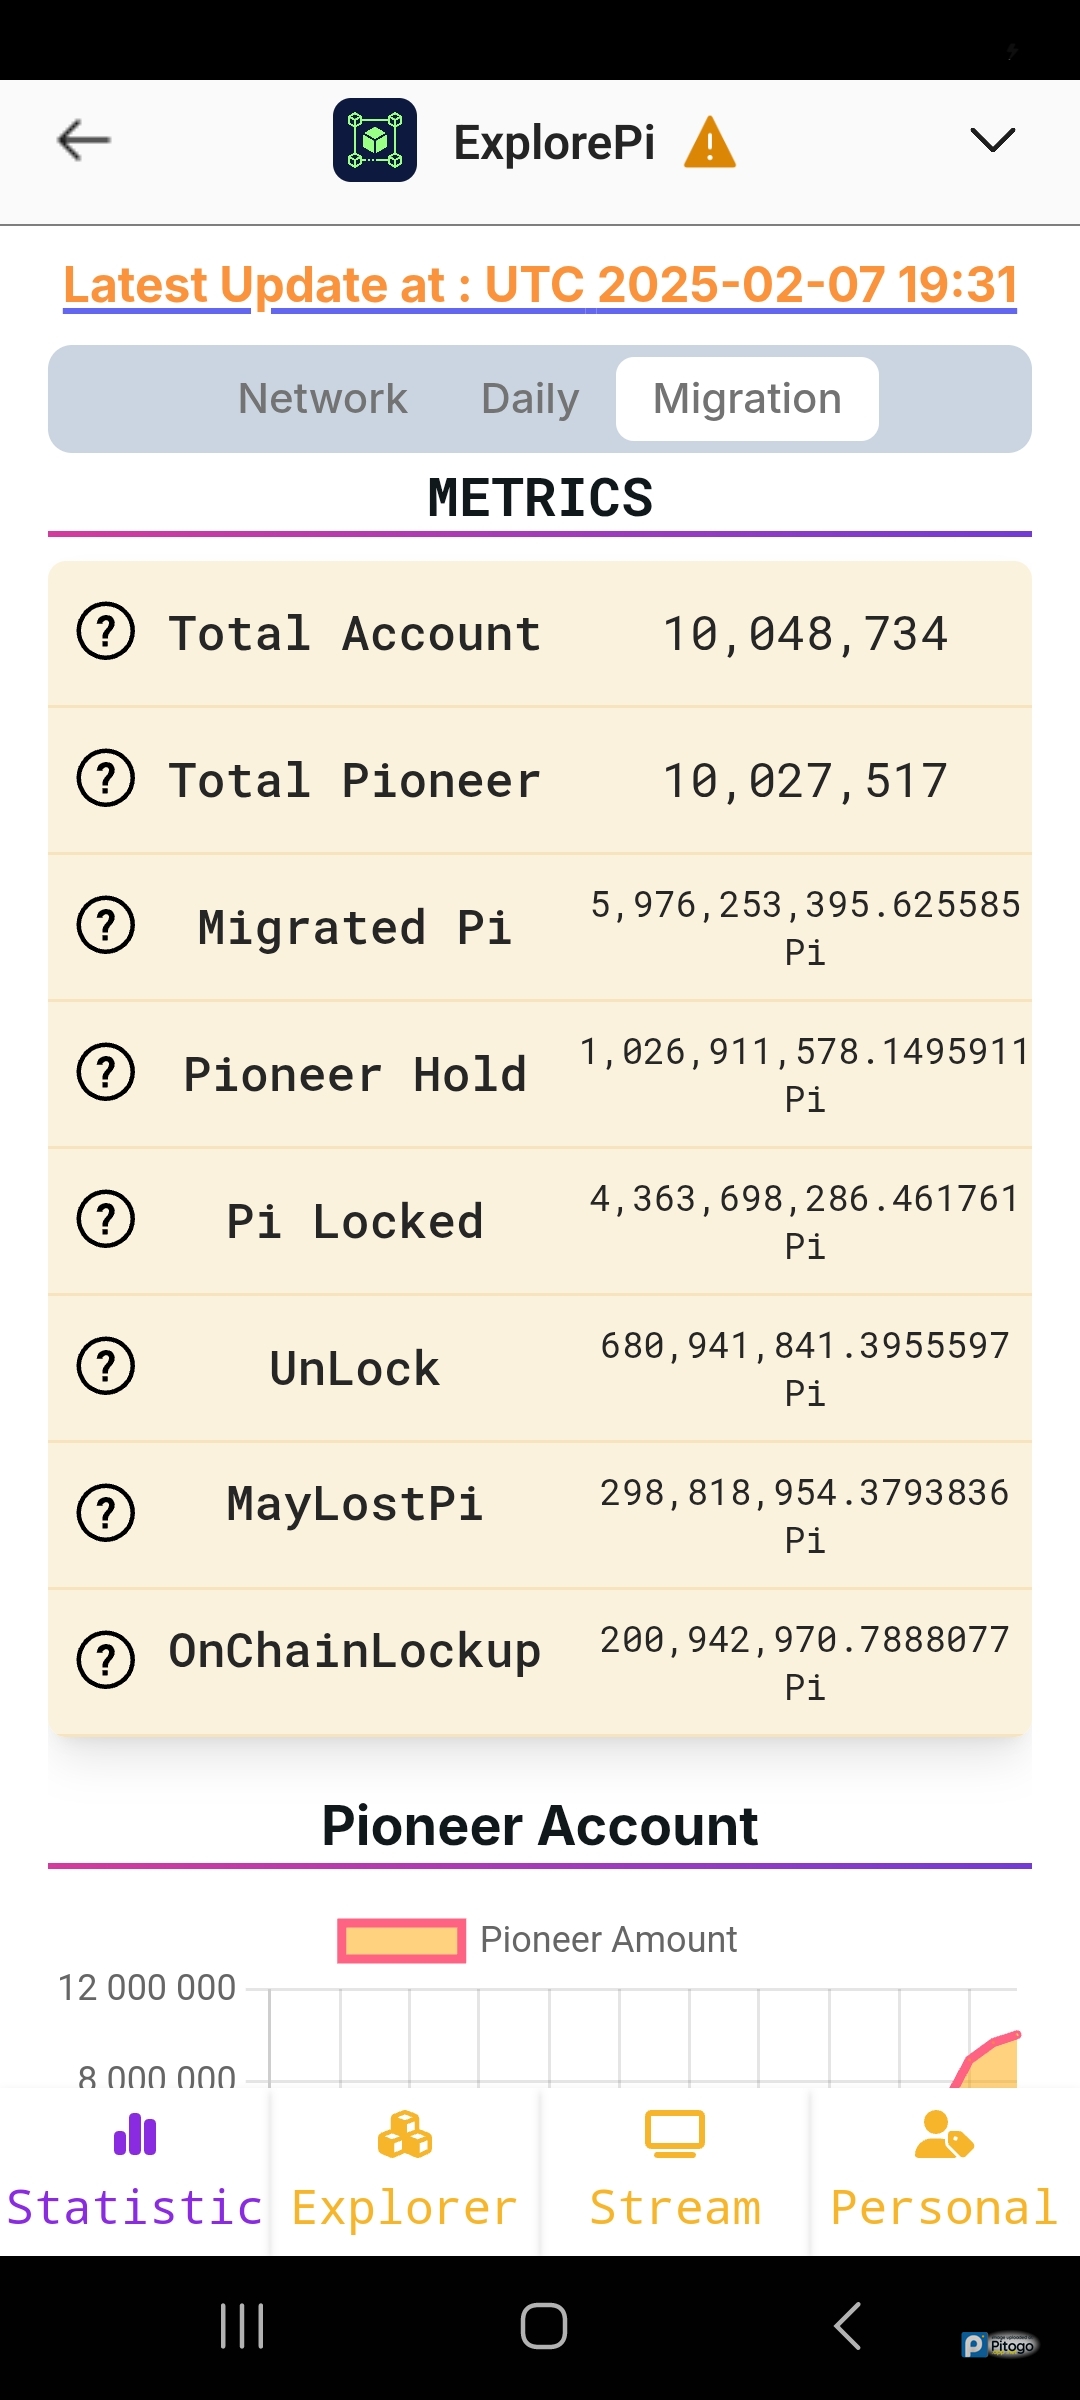
Task: Show help for Total Account
Action: point(106,632)
